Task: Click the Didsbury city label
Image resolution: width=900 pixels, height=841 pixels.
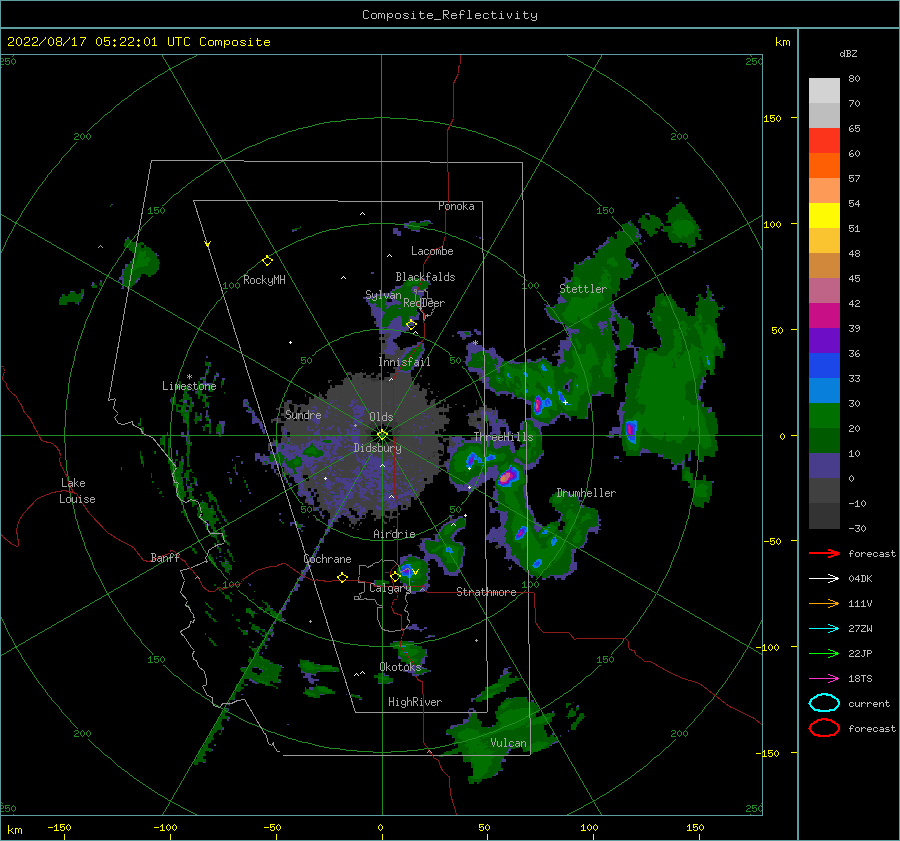Action: [x=377, y=448]
